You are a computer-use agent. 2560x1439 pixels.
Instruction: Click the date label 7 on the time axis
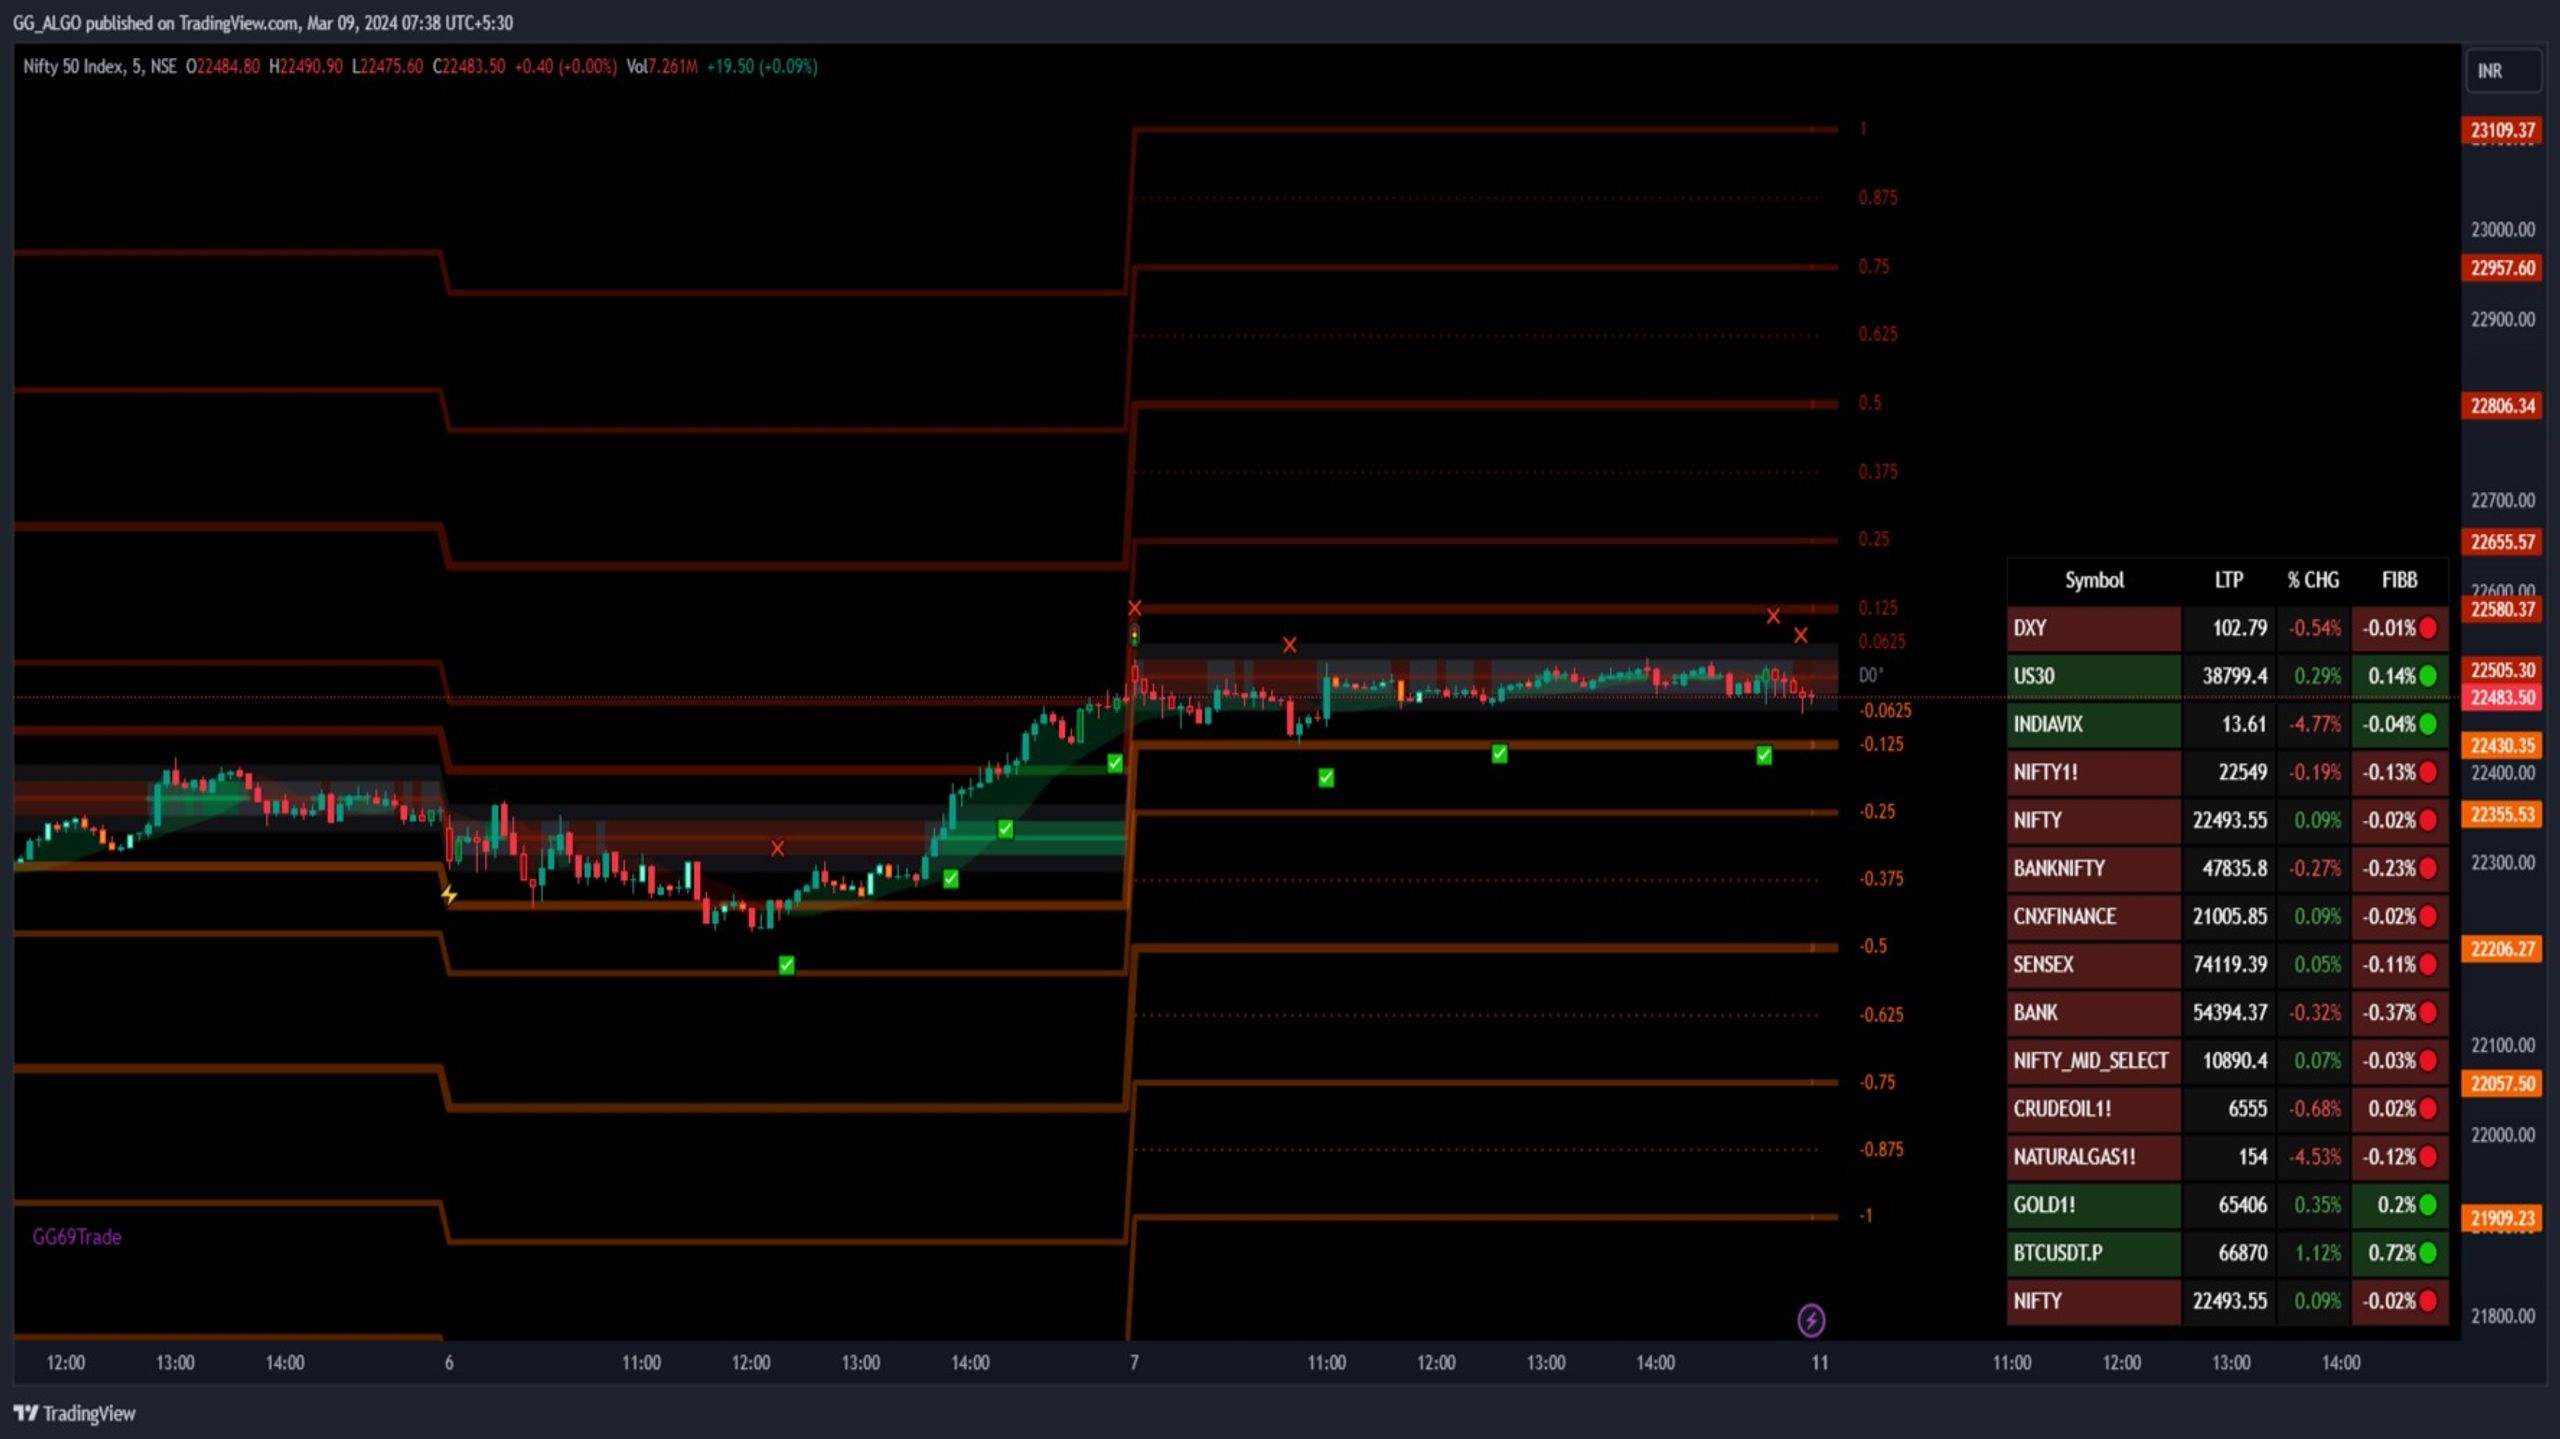[1134, 1363]
